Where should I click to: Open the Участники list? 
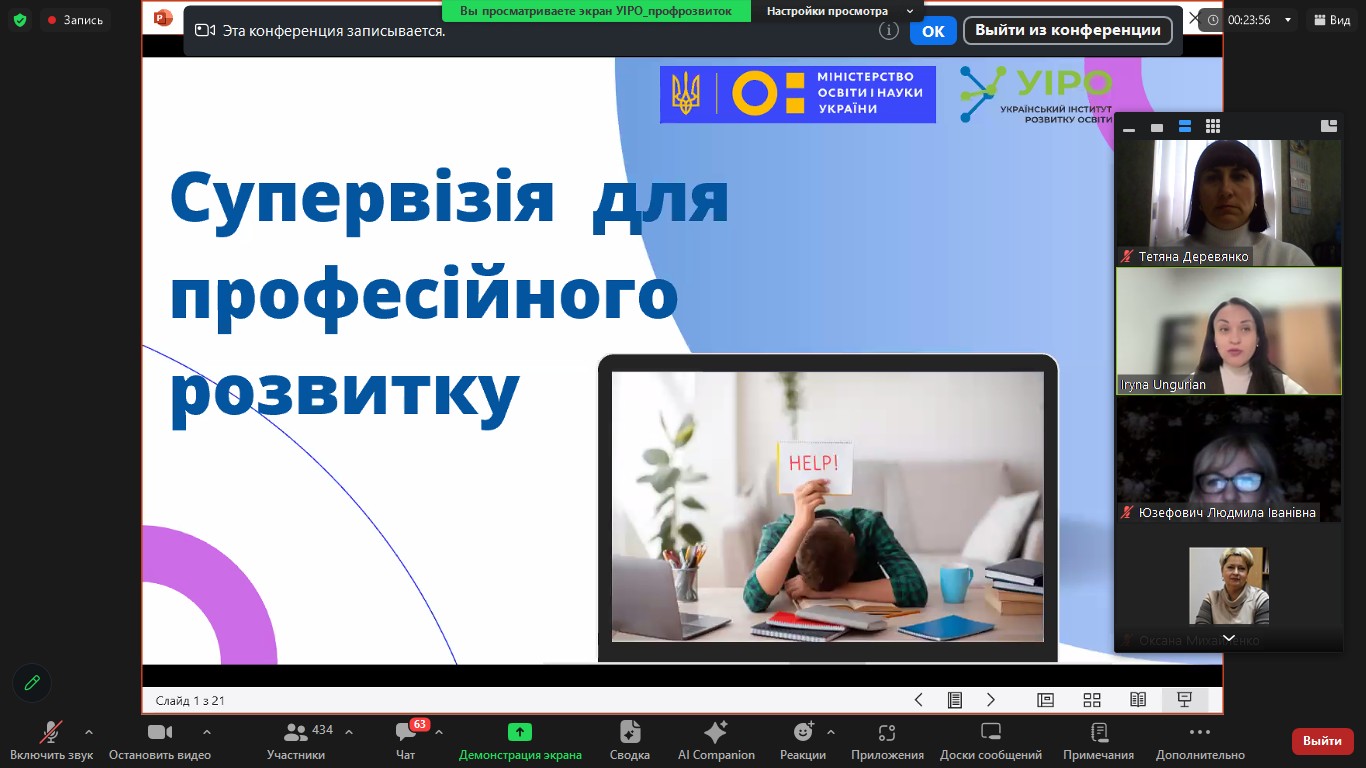296,740
